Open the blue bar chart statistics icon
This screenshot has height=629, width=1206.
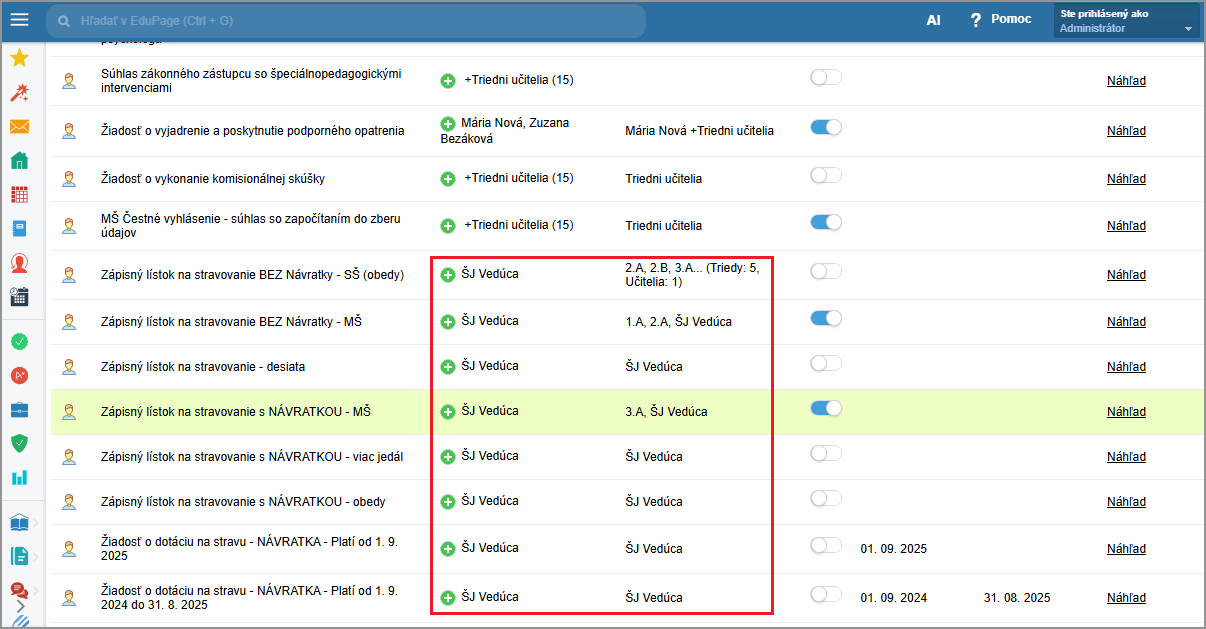pyautogui.click(x=19, y=477)
